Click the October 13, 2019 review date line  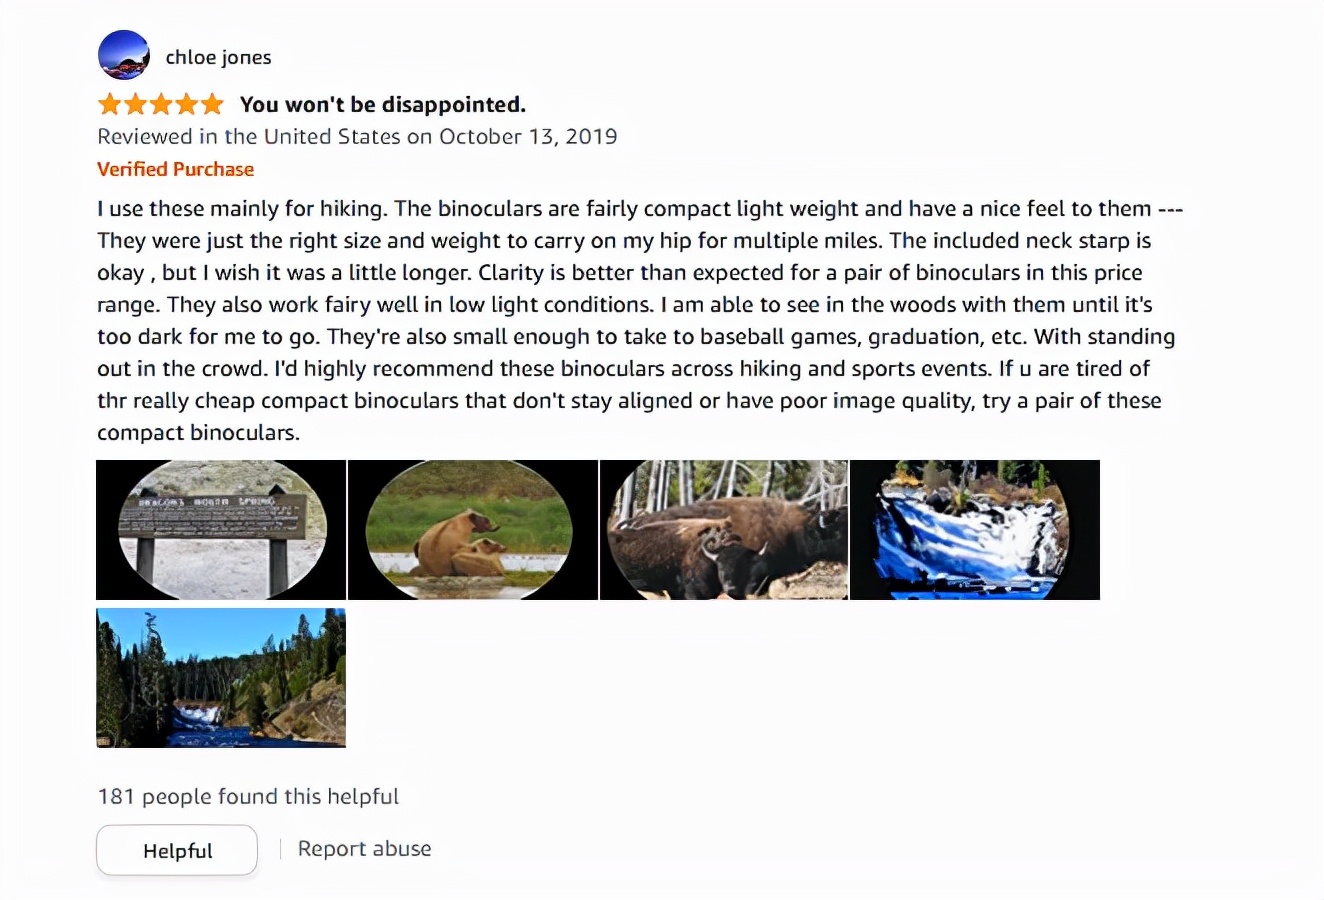tap(357, 137)
